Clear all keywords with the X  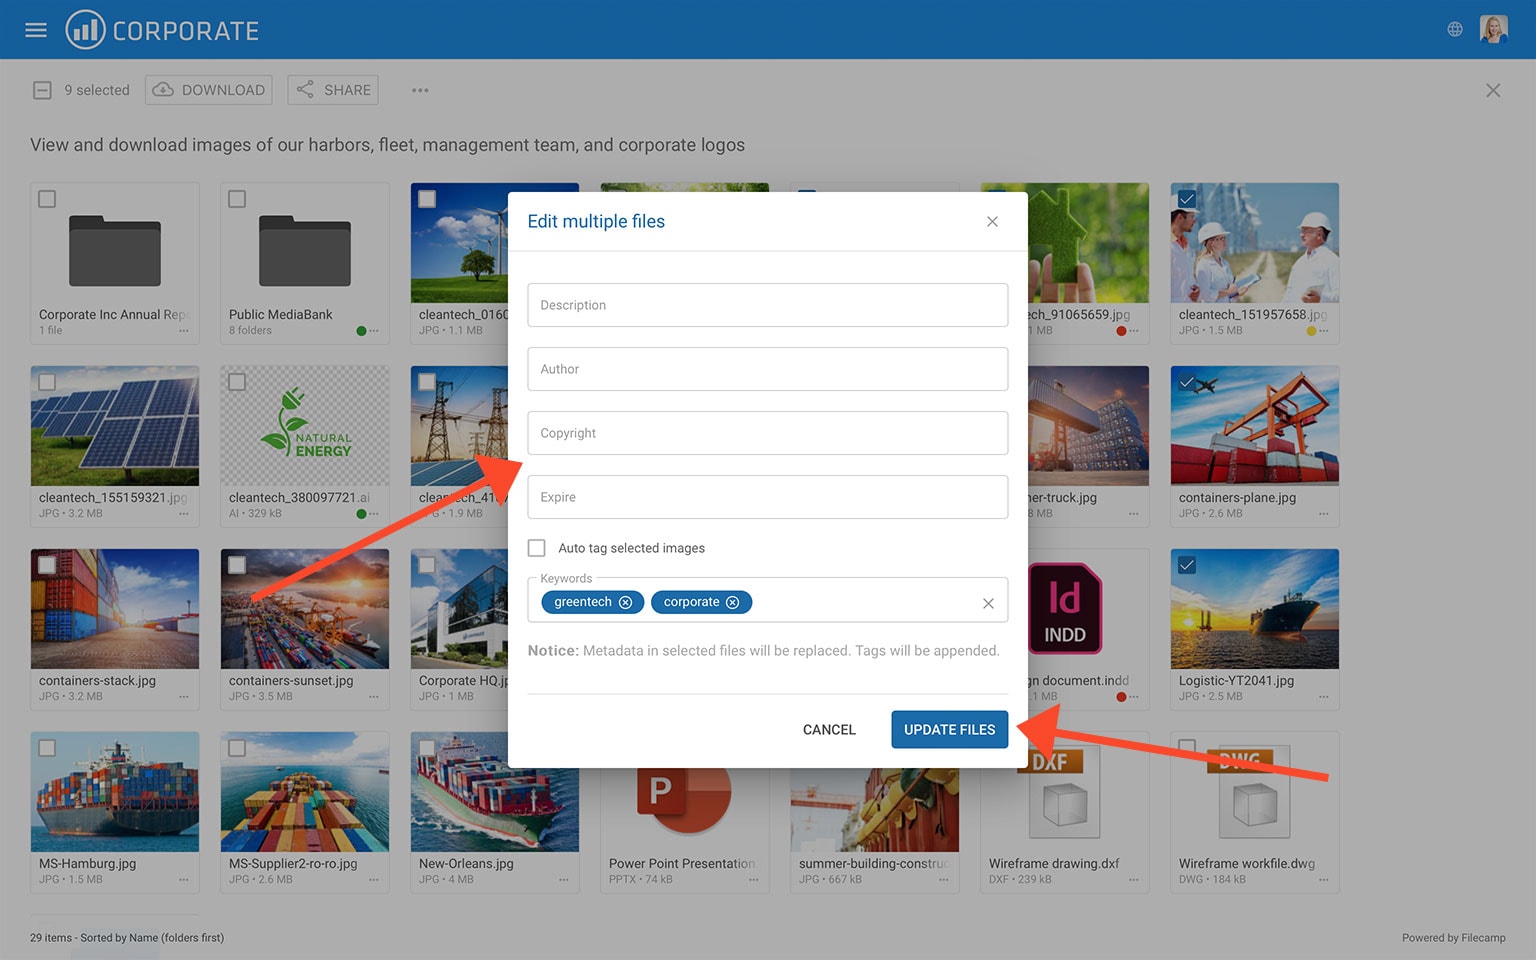(x=988, y=603)
